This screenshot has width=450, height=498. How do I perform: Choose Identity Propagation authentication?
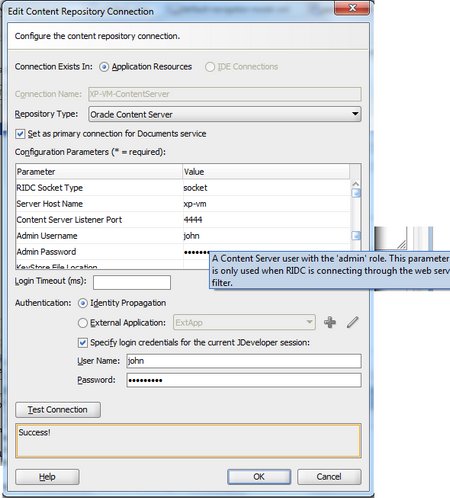82,303
